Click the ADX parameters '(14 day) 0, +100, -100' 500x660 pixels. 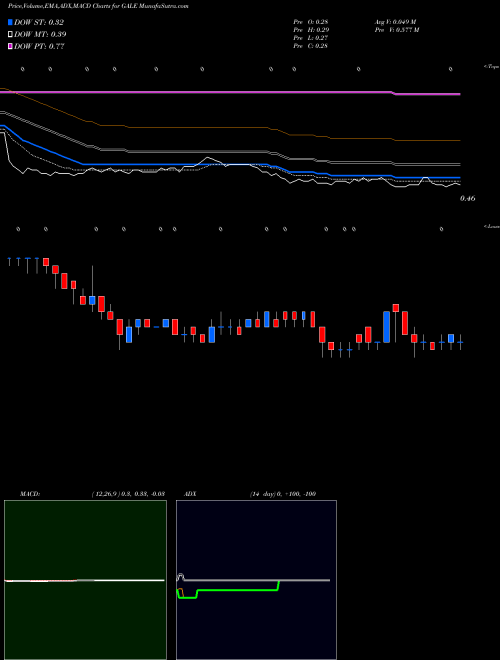pos(283,494)
